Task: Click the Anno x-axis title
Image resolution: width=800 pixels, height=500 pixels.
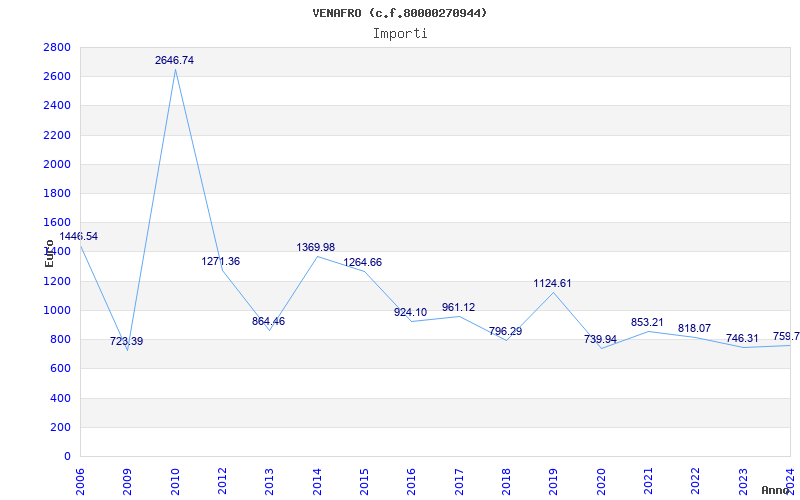Action: [775, 490]
